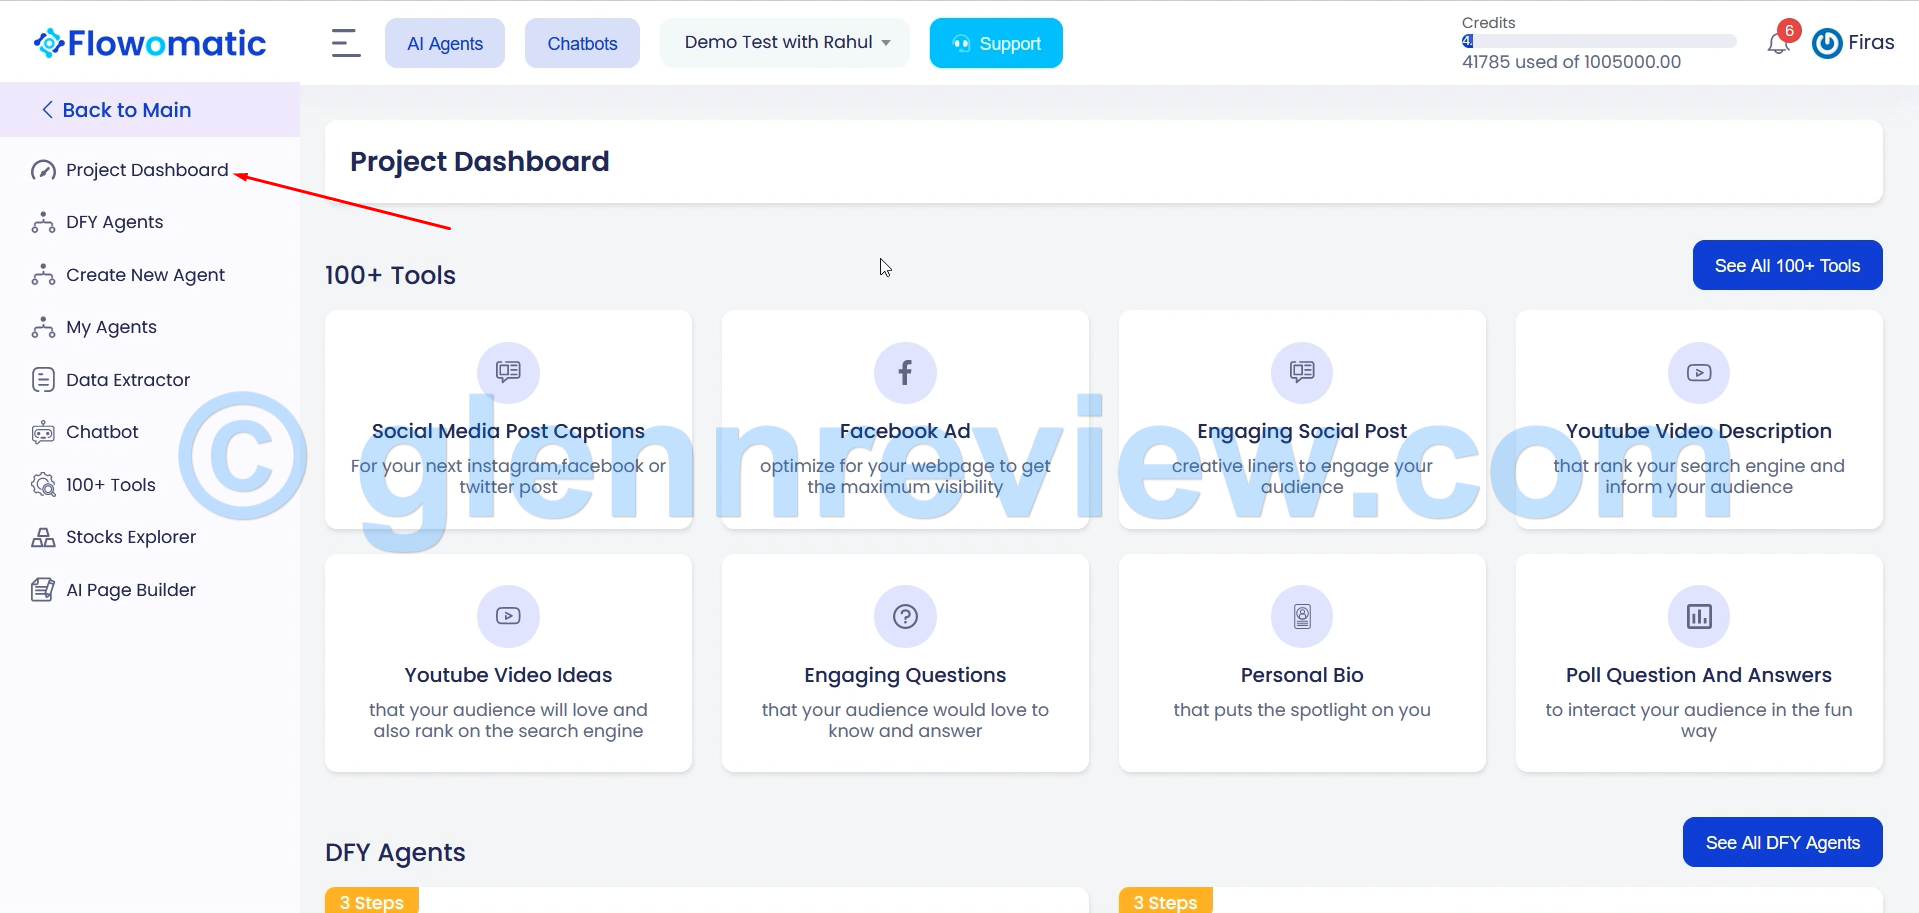The image size is (1919, 913).
Task: Select Create New Agent in sidebar
Action: coord(145,275)
